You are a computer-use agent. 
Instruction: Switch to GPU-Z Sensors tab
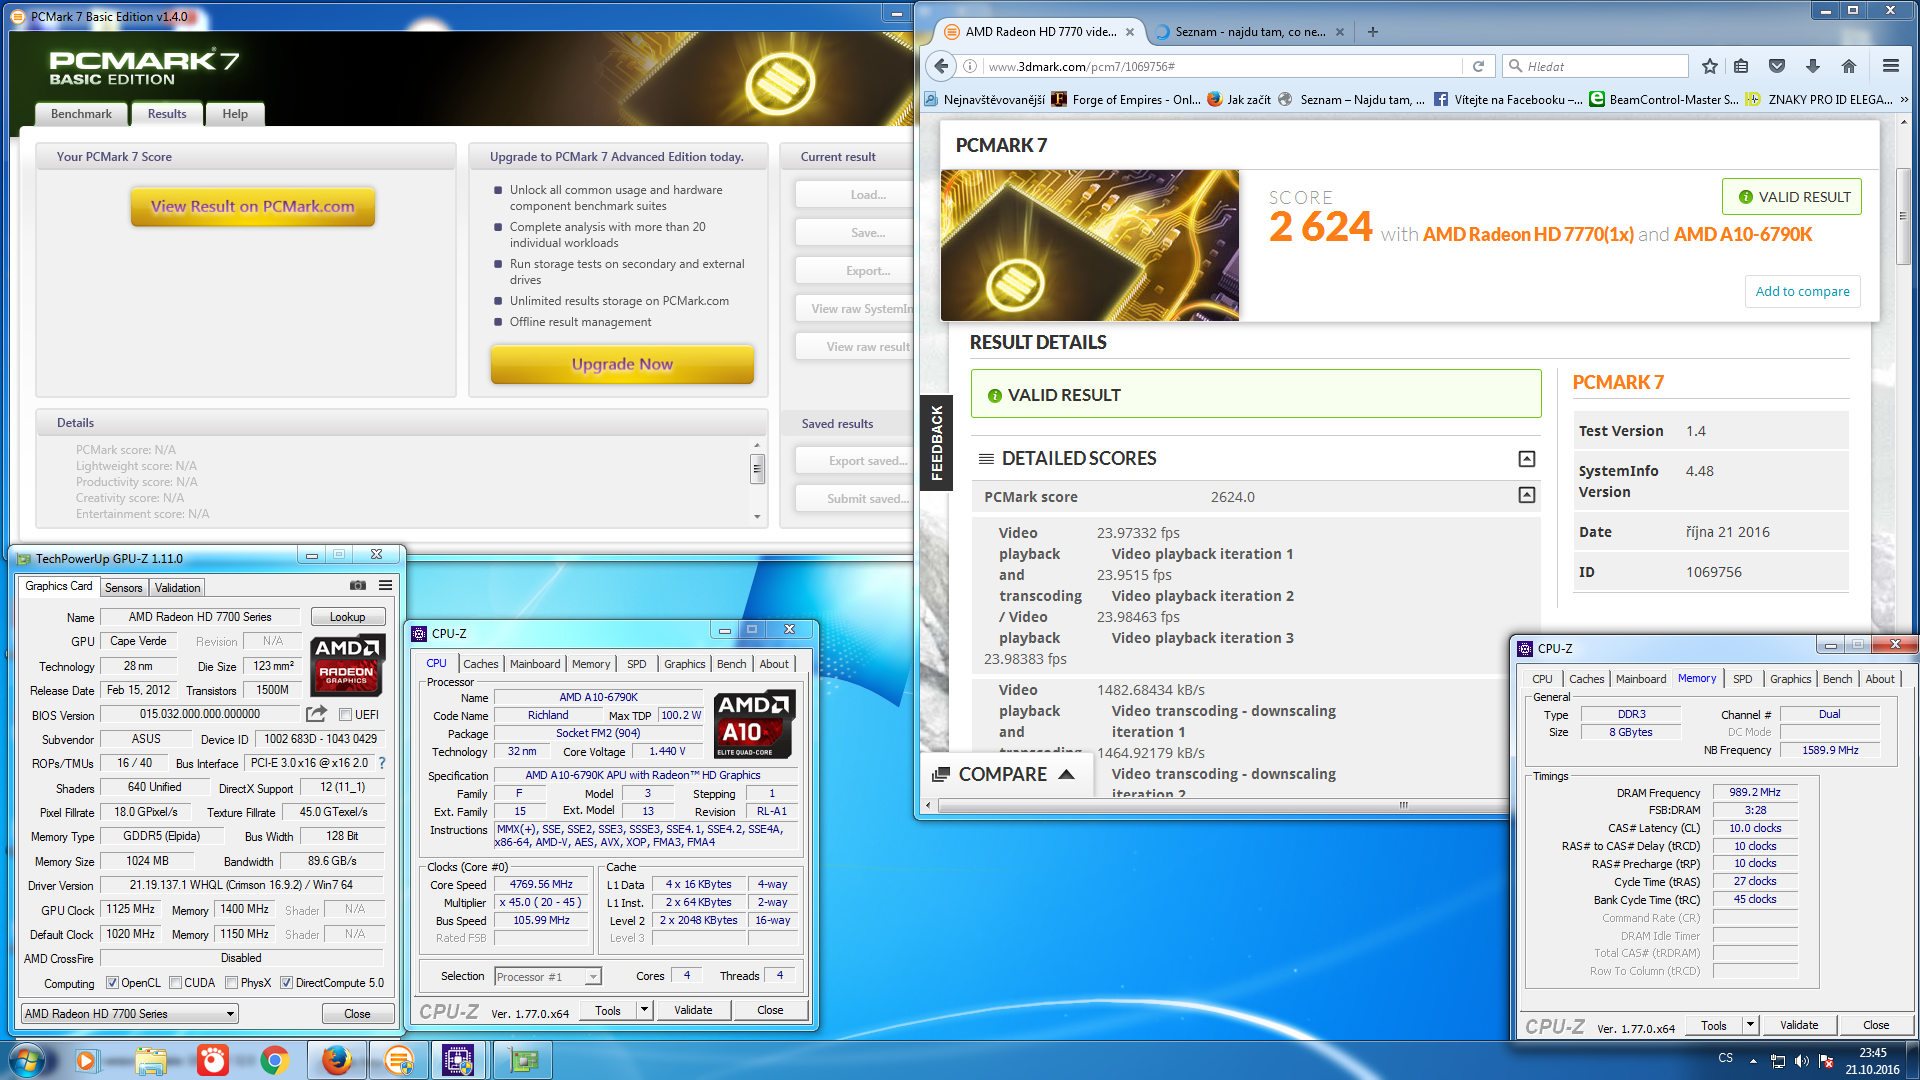click(x=124, y=588)
